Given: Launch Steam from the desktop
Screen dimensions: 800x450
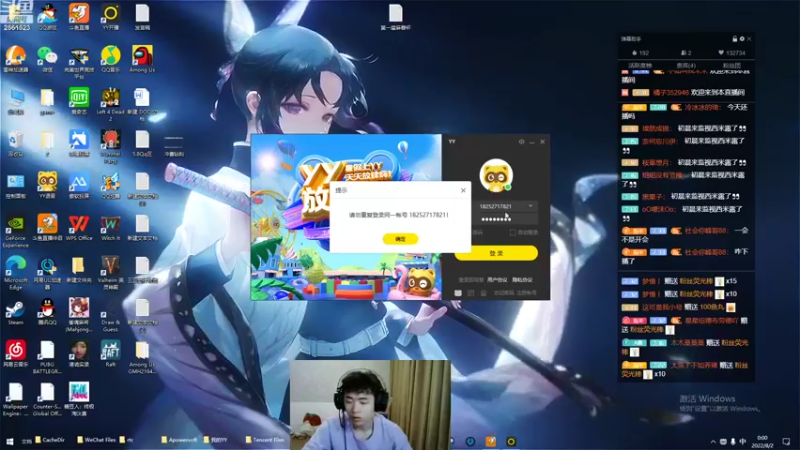Looking at the screenshot, I should [15, 312].
